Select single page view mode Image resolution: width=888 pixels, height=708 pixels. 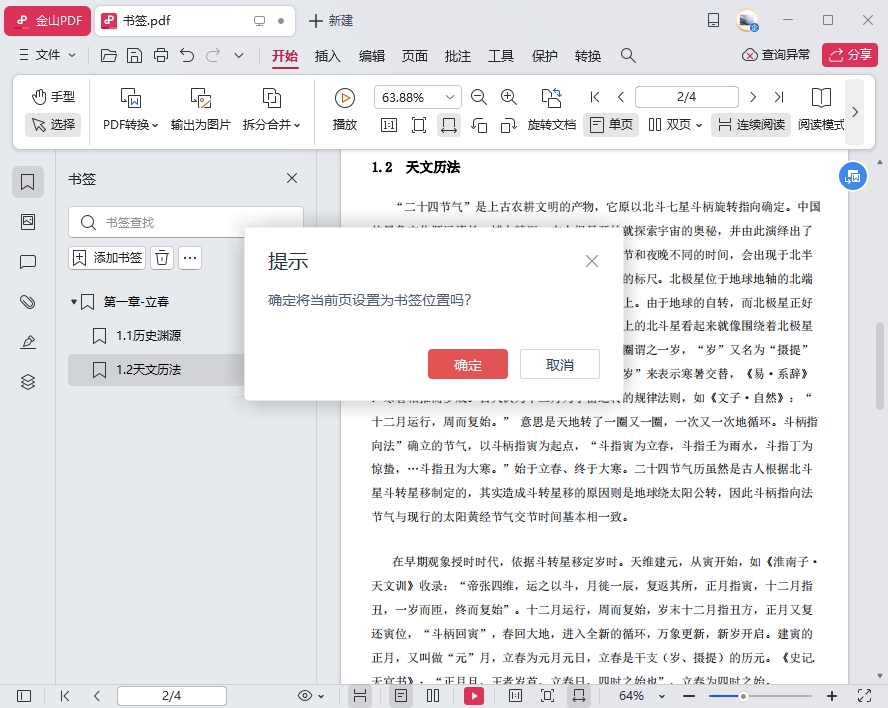coord(610,125)
